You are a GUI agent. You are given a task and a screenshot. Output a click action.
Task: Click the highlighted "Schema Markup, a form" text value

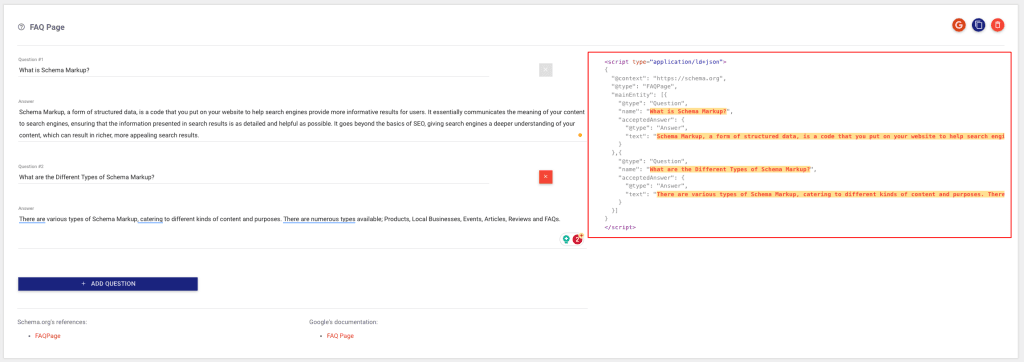pyautogui.click(x=829, y=137)
